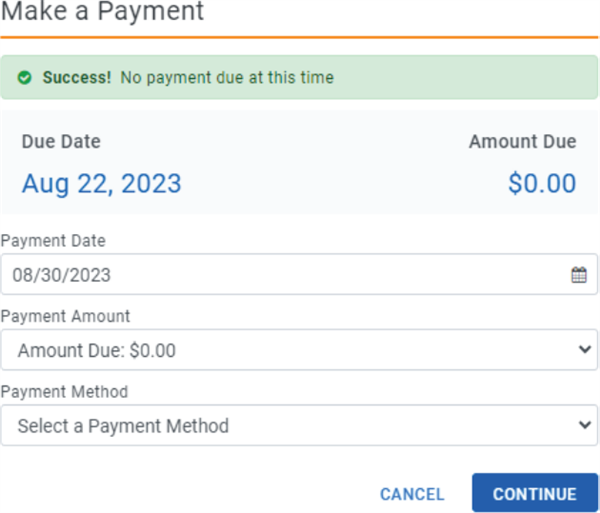Expand the Payment Amount dropdown arrow

[x=585, y=349]
